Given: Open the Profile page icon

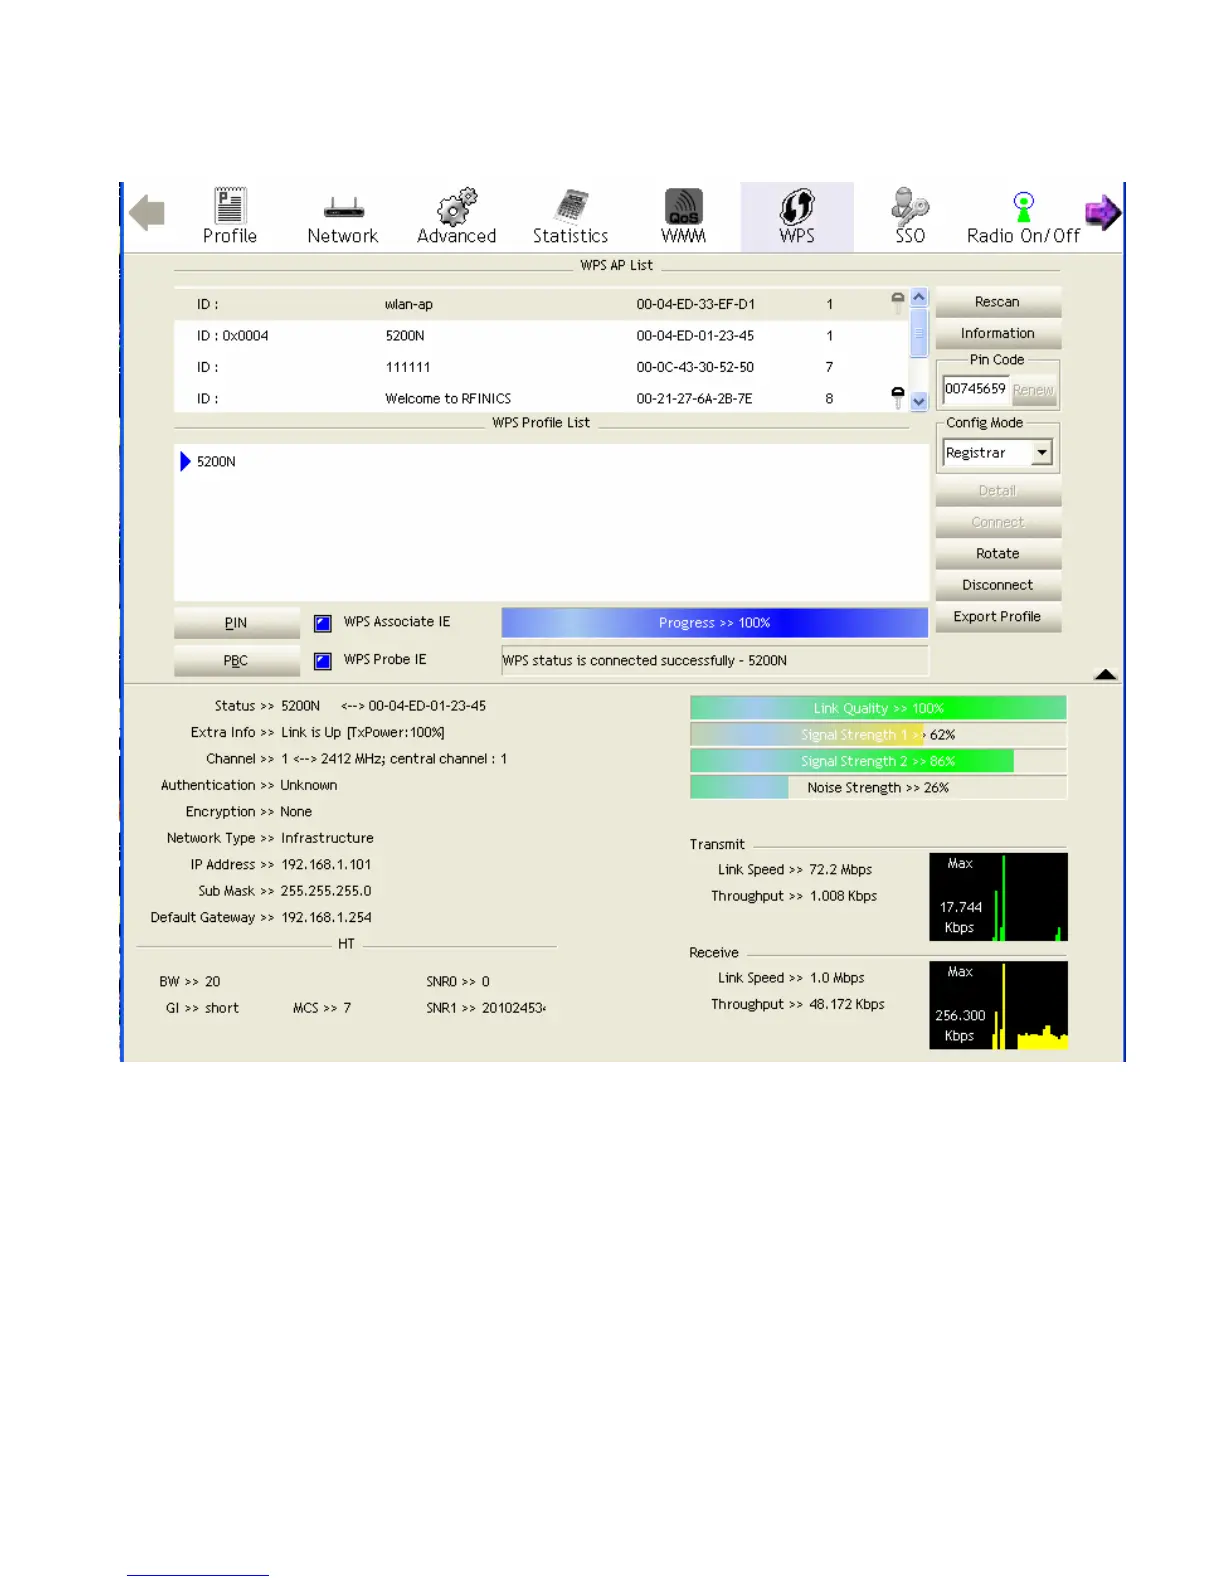Looking at the screenshot, I should [230, 206].
